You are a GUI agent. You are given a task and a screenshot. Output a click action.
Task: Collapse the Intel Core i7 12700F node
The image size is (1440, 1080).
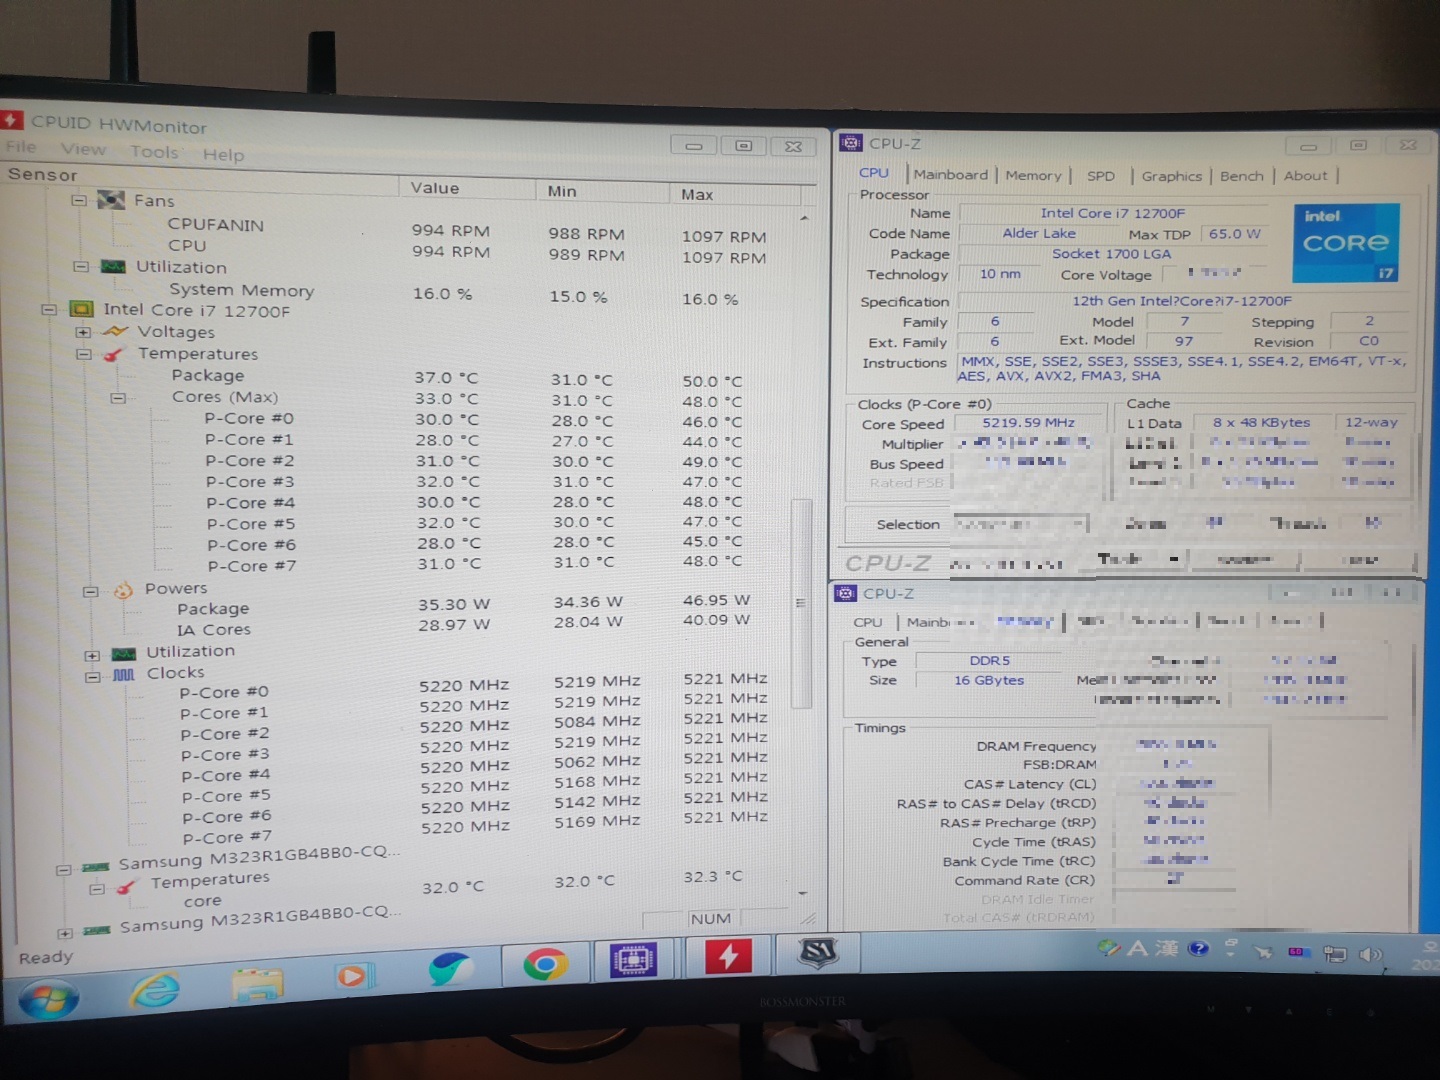pyautogui.click(x=48, y=310)
